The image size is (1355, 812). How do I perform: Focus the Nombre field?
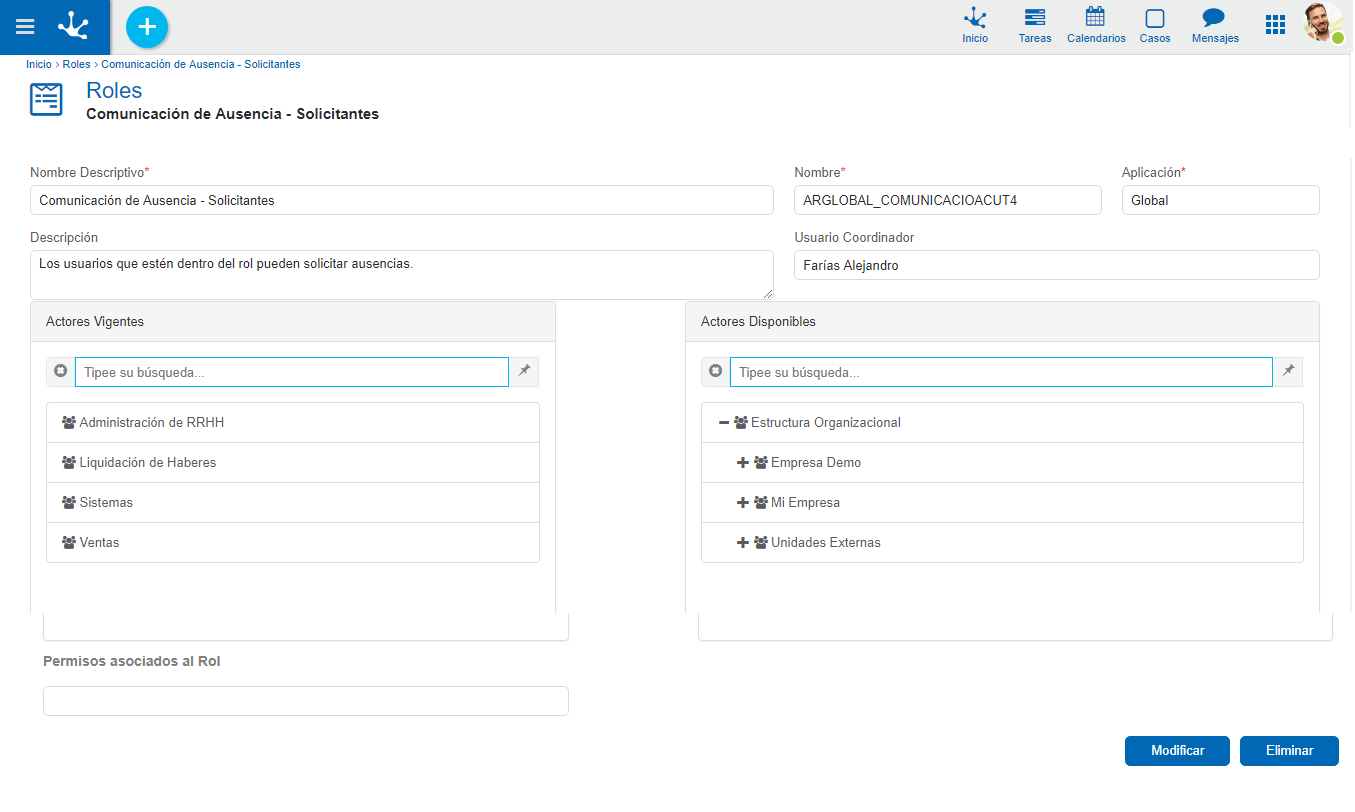coord(948,200)
